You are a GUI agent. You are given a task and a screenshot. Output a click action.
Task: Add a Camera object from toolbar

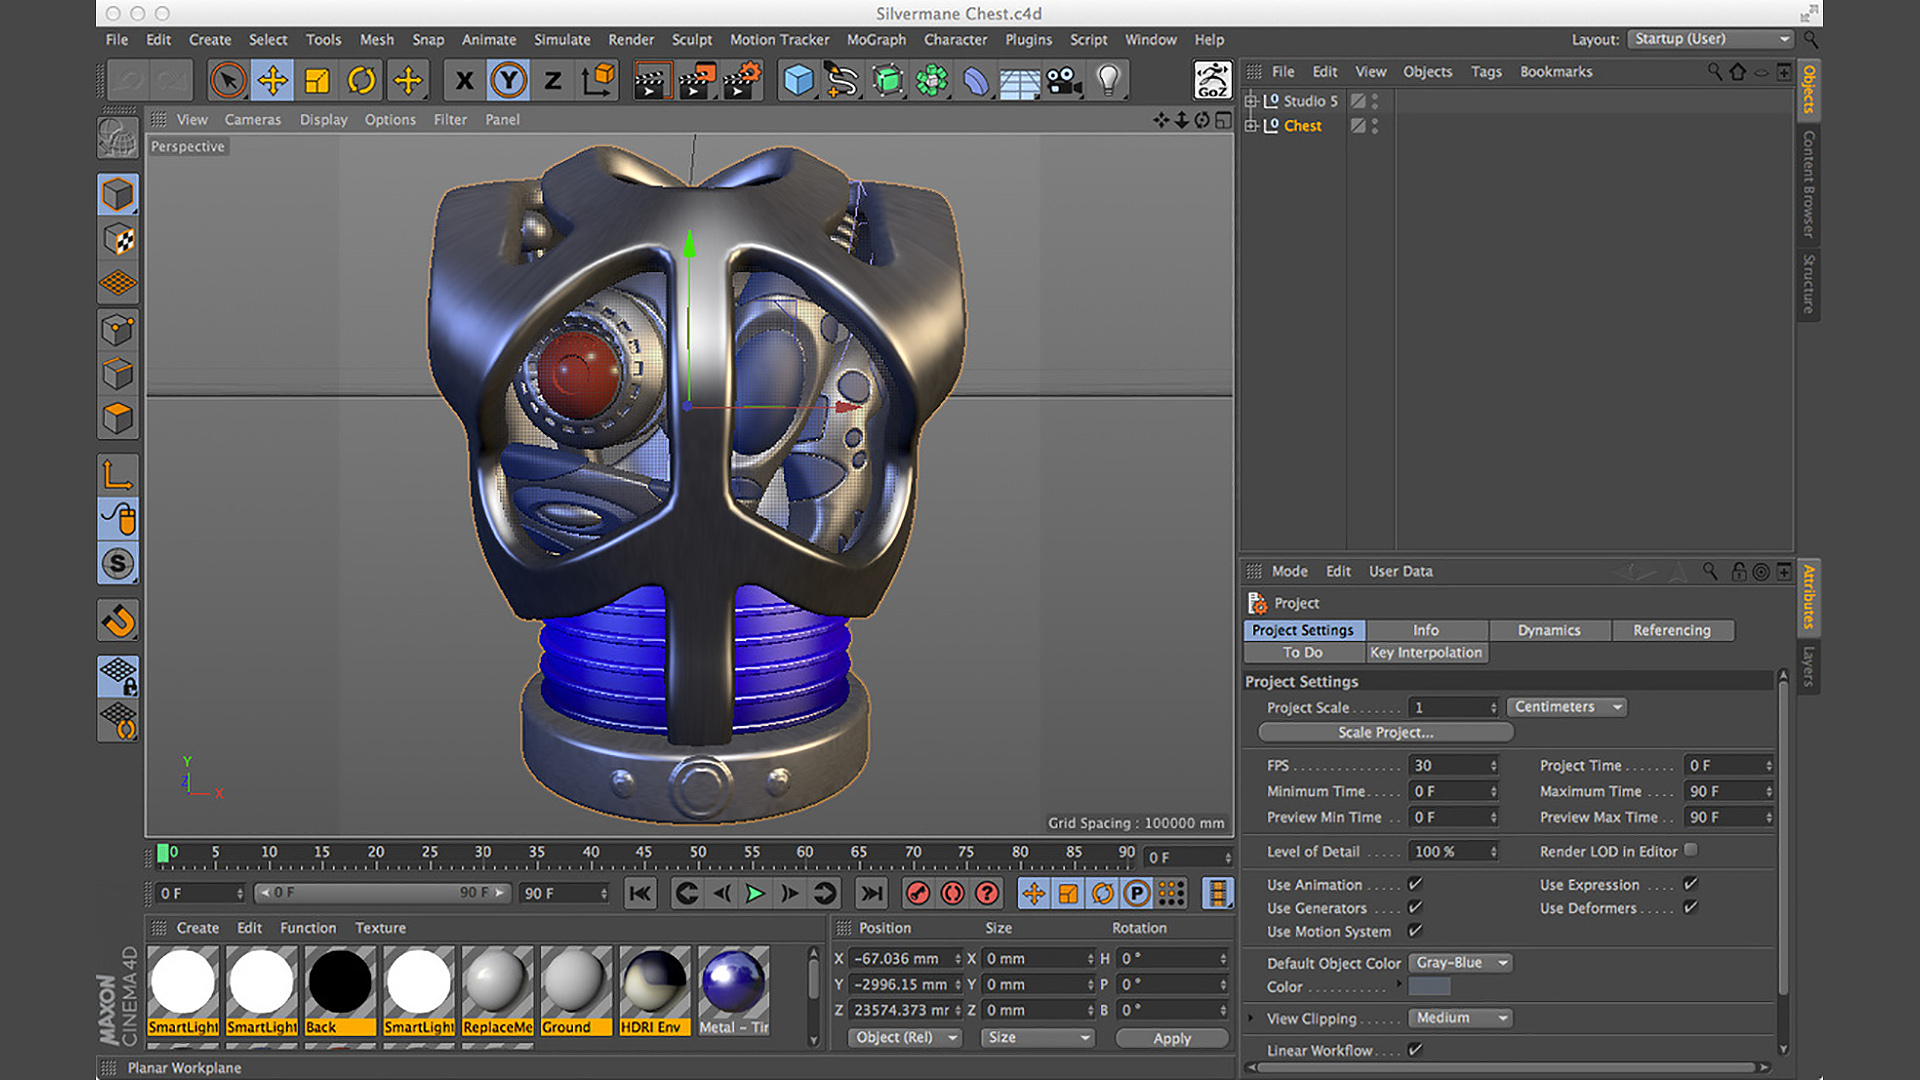[1064, 80]
